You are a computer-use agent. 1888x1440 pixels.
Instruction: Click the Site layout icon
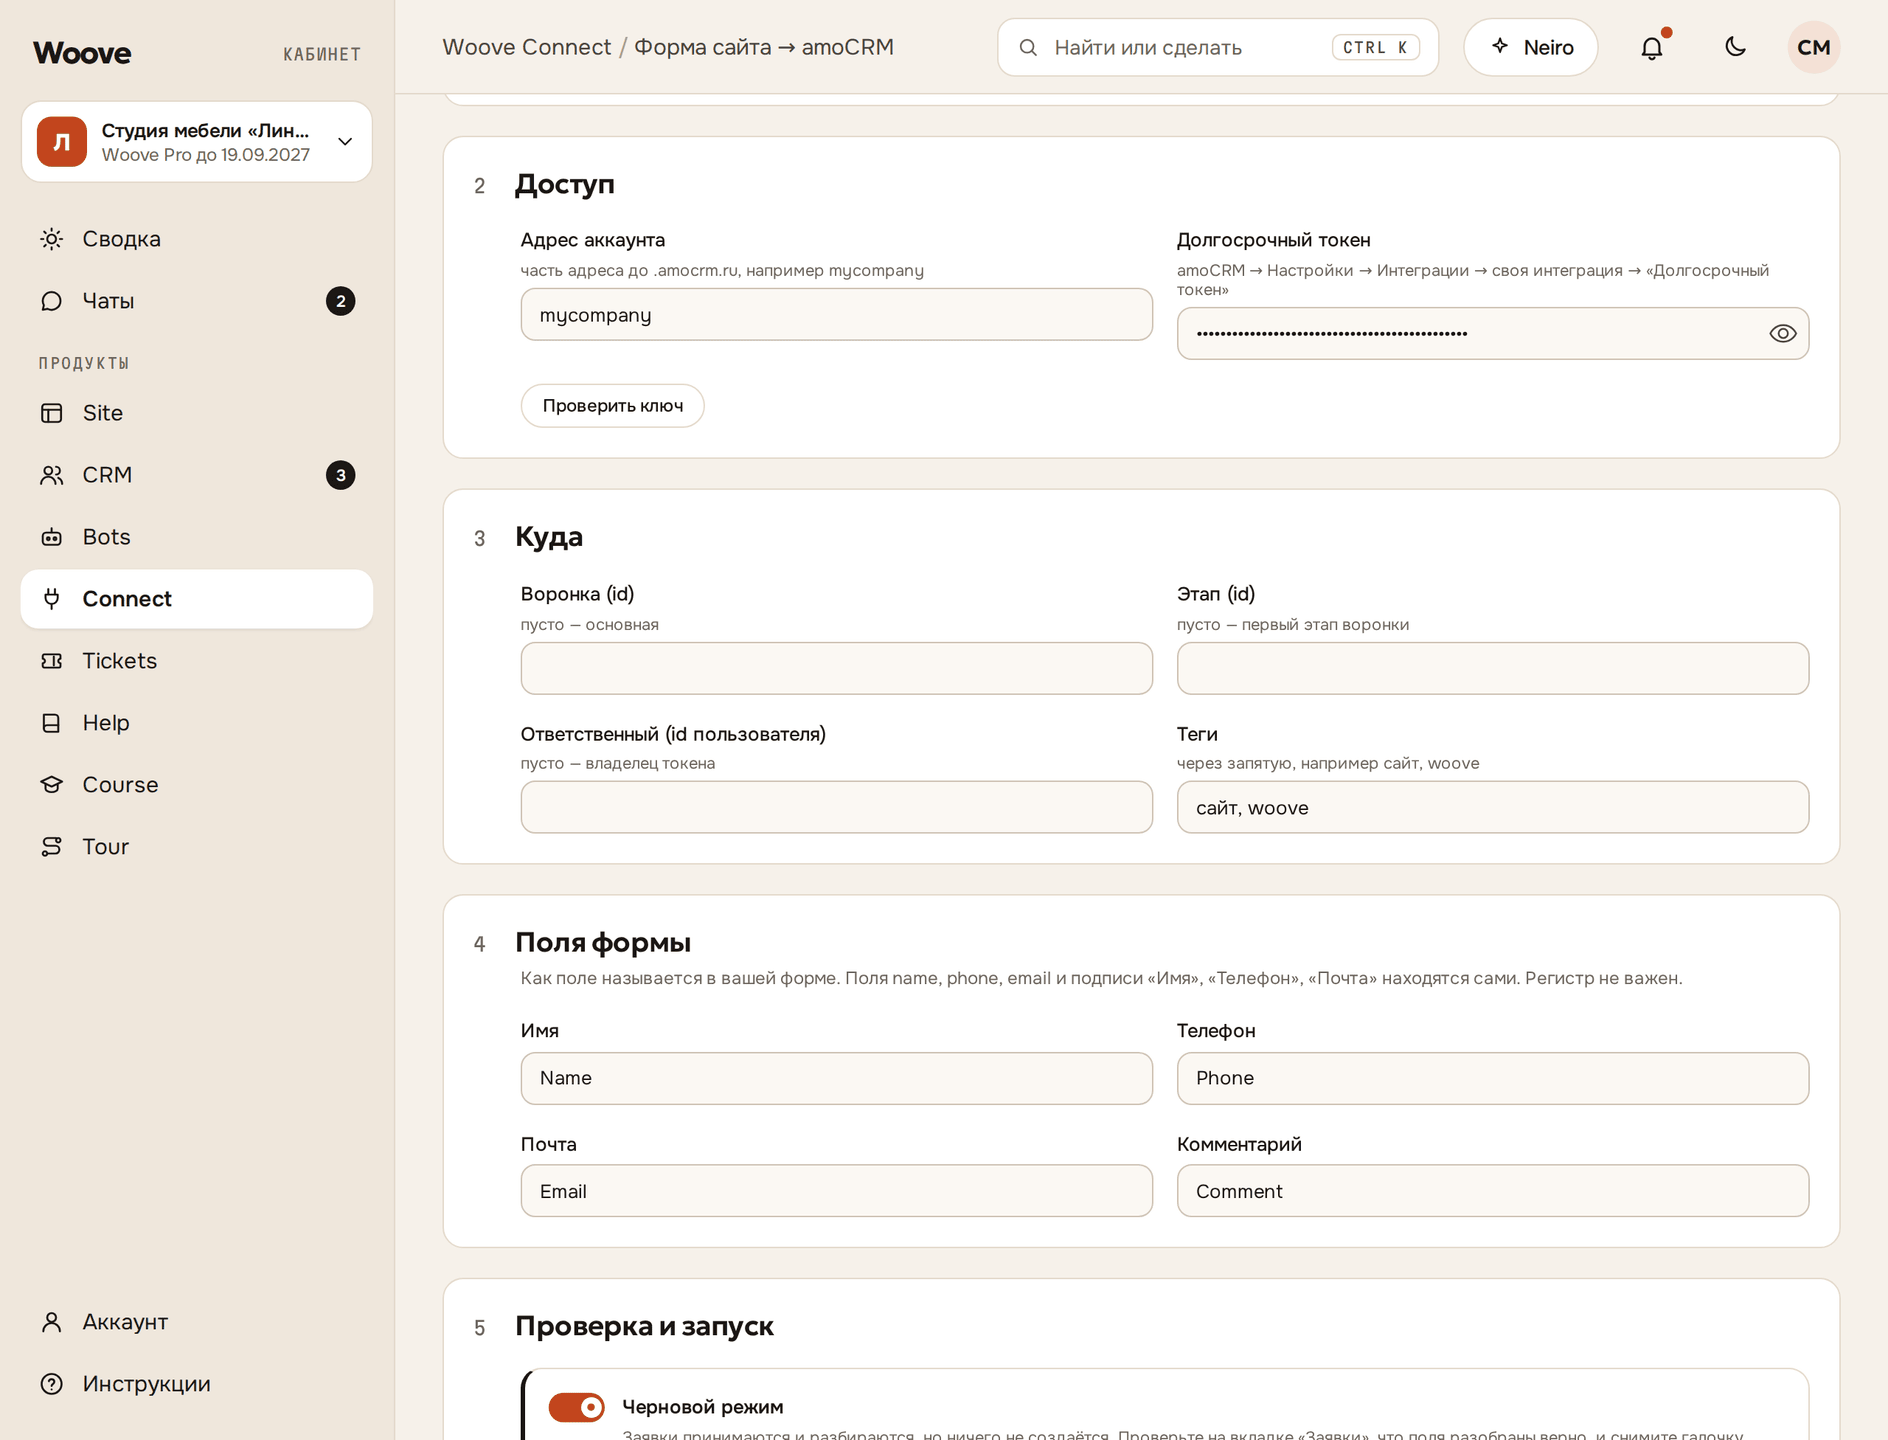[52, 413]
